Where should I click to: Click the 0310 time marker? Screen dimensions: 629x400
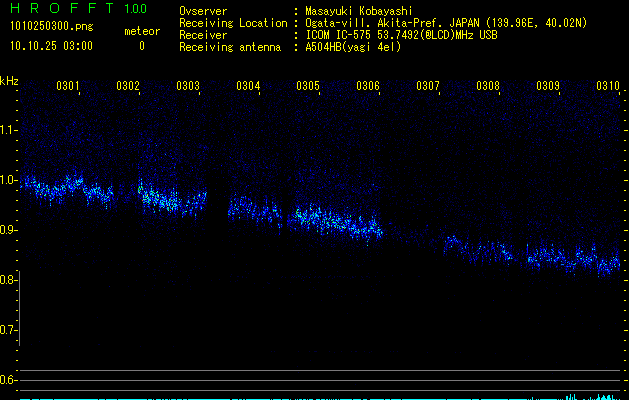tap(608, 86)
